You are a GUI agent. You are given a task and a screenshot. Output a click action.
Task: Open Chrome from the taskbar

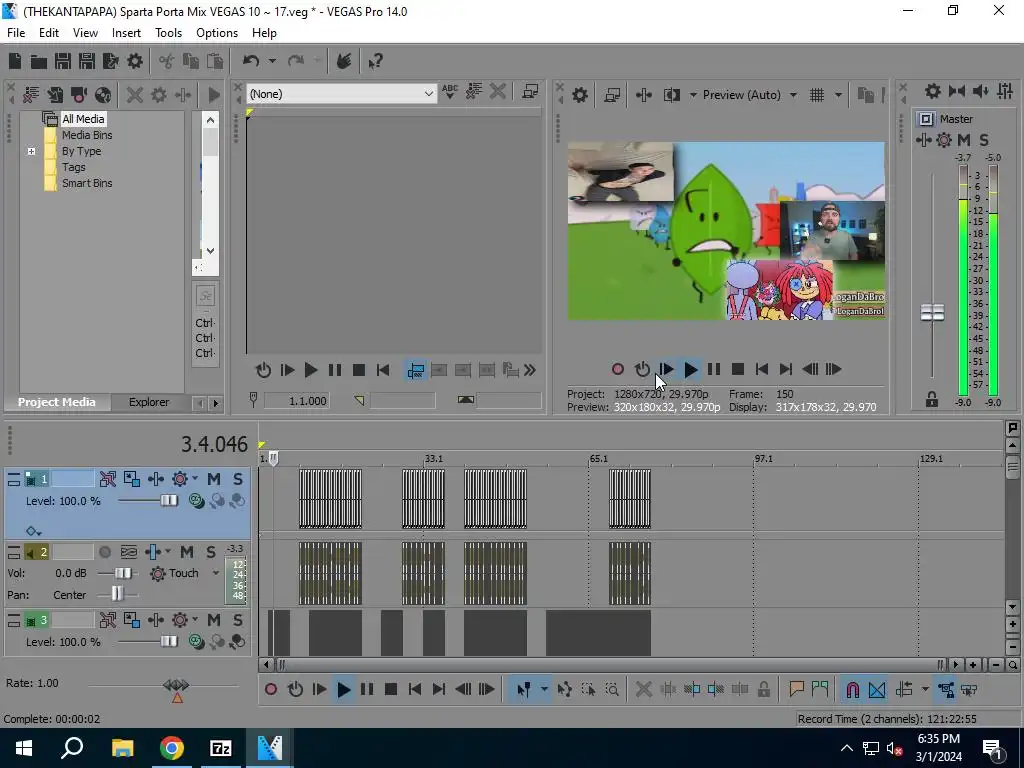click(x=172, y=748)
